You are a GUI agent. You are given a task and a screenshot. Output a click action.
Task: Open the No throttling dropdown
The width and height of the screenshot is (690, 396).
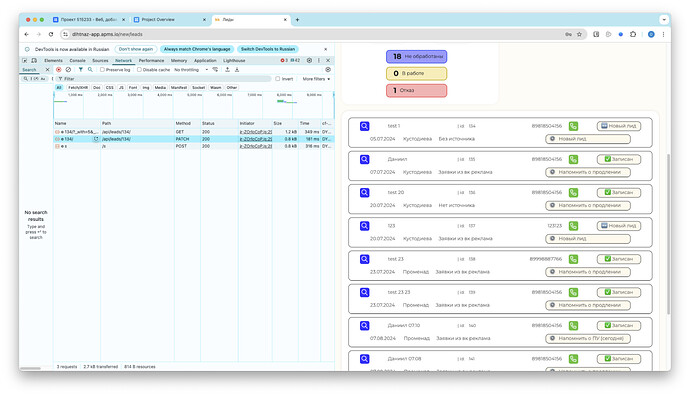(191, 70)
